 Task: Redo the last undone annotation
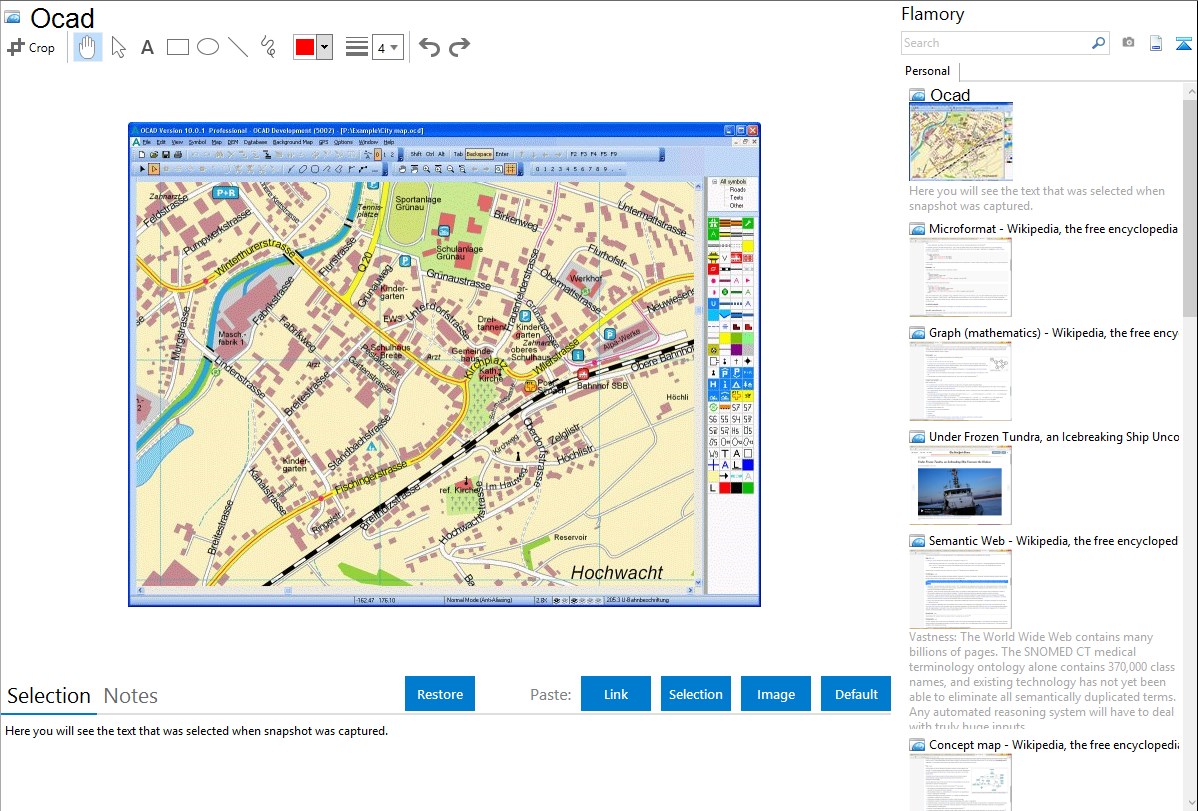pyautogui.click(x=459, y=47)
